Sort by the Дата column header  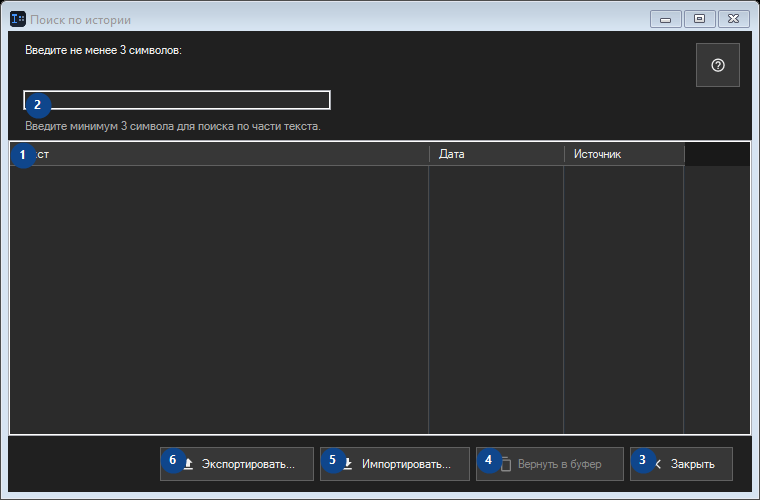[x=496, y=154]
